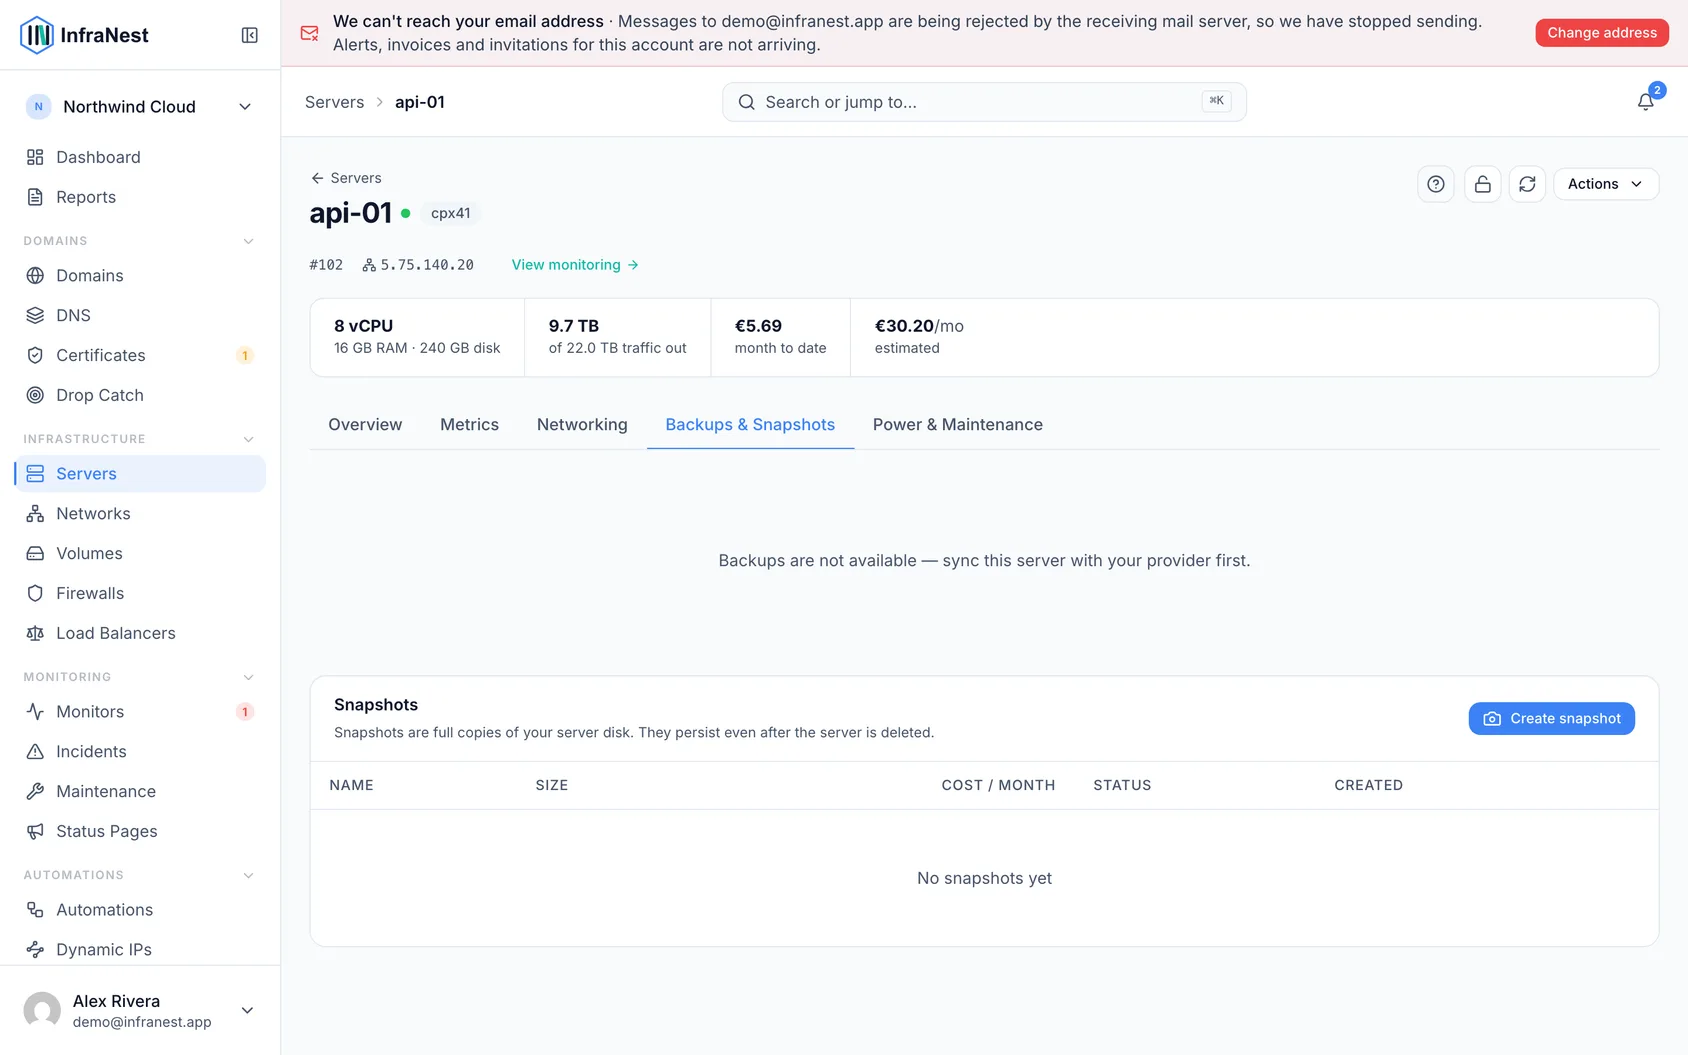Switch to the Metrics tab
The height and width of the screenshot is (1055, 1688).
click(469, 425)
